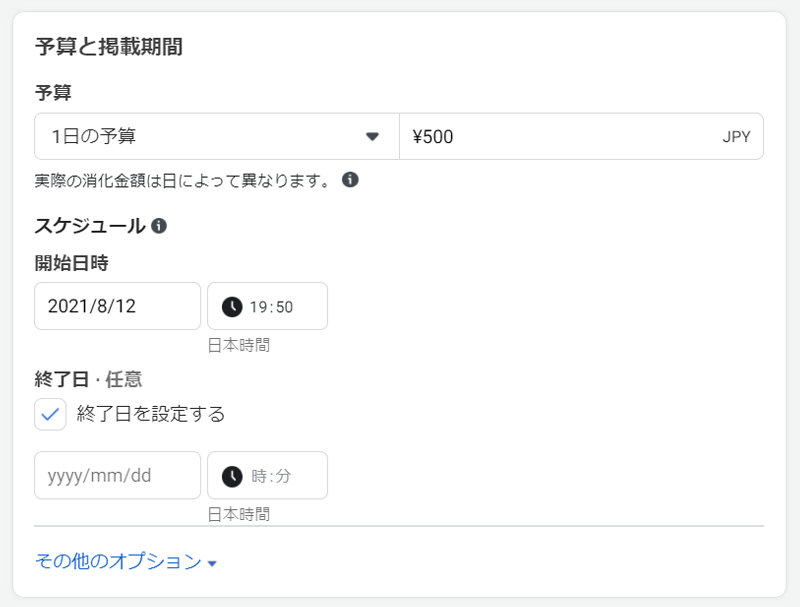Uncheck the 終了日を設定する checkbox

50,414
